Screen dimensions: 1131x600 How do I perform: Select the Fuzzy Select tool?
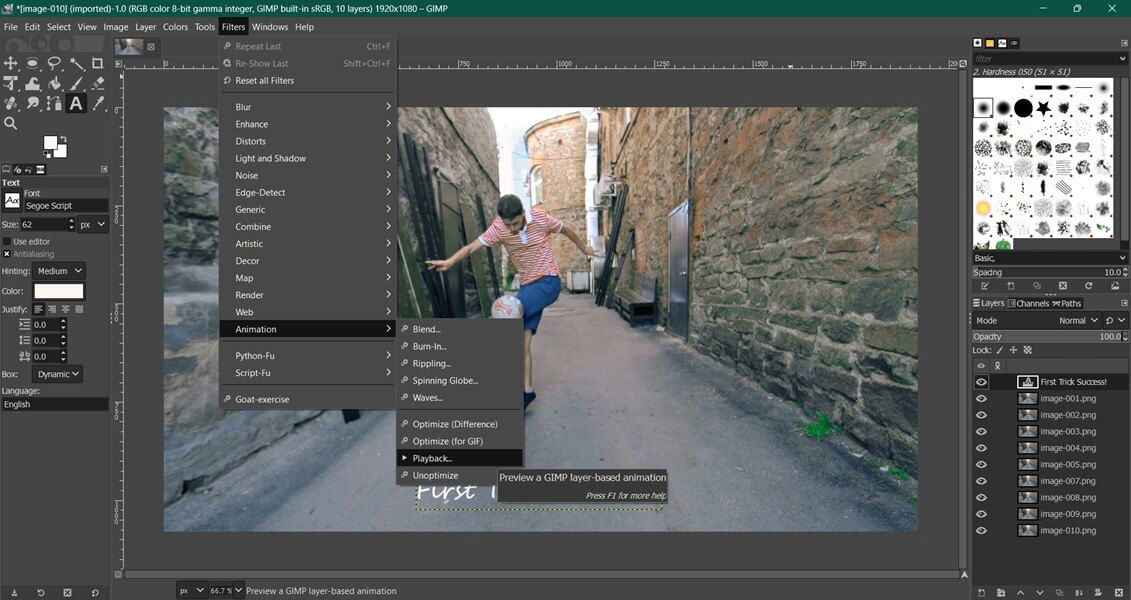[77, 62]
